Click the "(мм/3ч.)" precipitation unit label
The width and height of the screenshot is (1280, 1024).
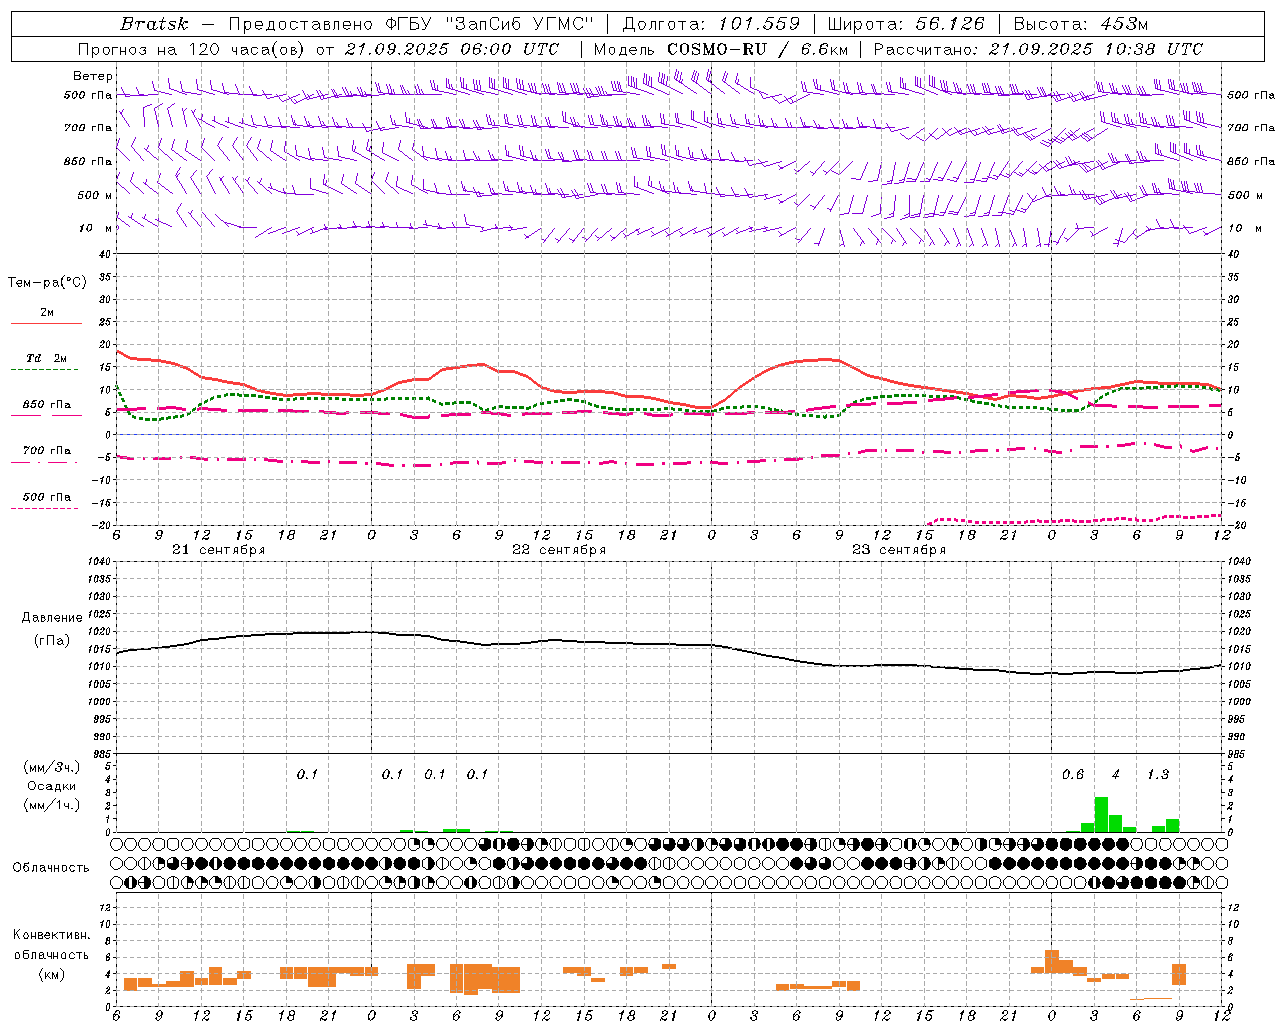coord(51,768)
